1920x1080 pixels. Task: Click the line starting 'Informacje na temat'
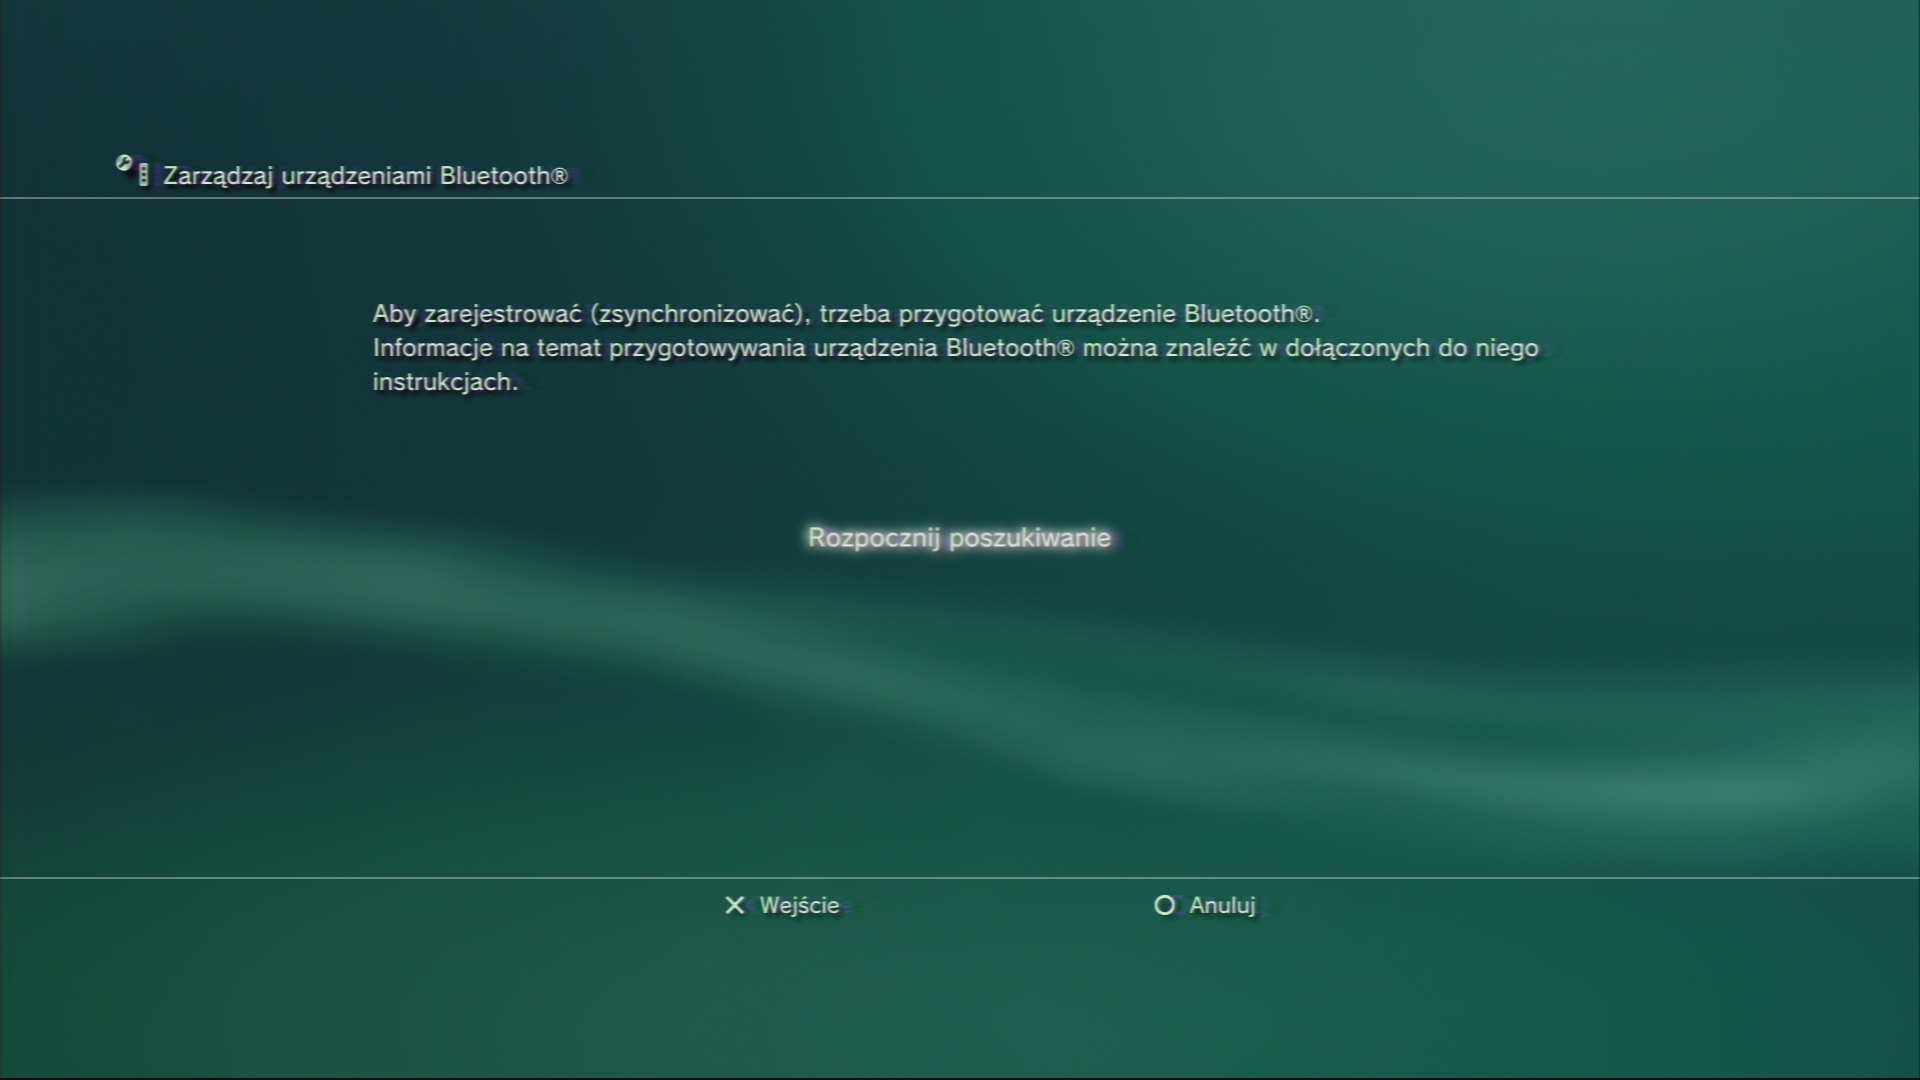coord(955,348)
